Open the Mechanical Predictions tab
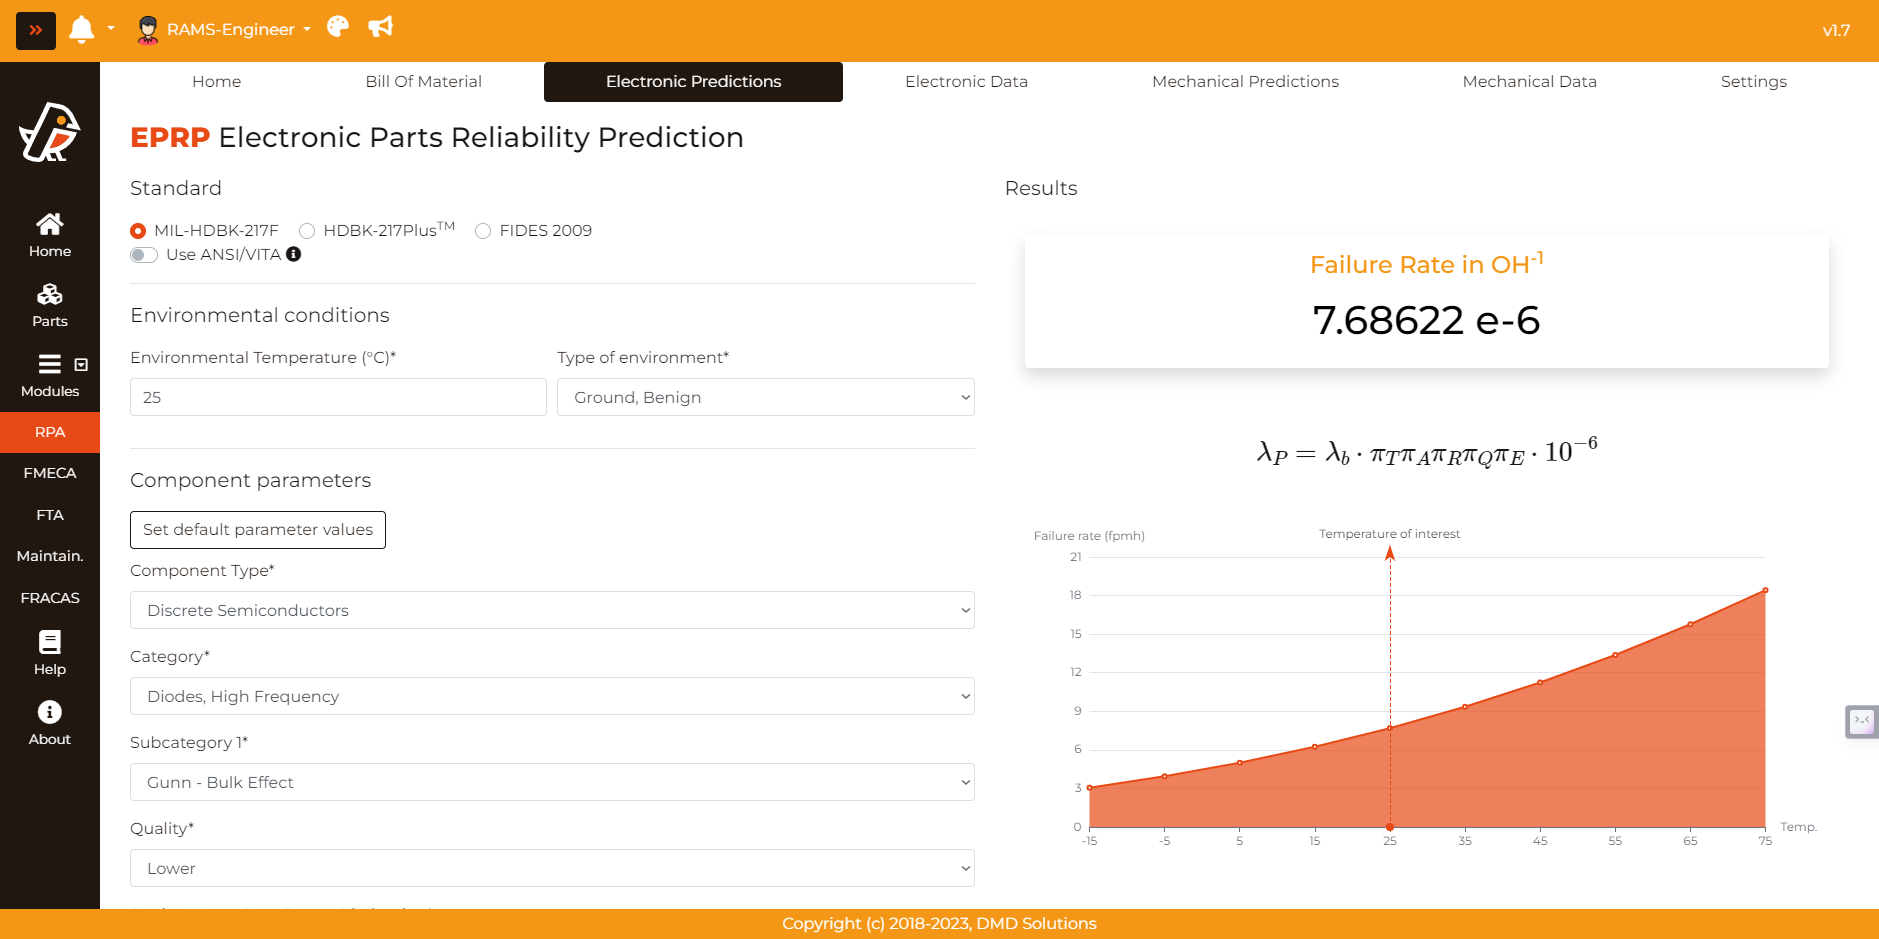 [1245, 82]
